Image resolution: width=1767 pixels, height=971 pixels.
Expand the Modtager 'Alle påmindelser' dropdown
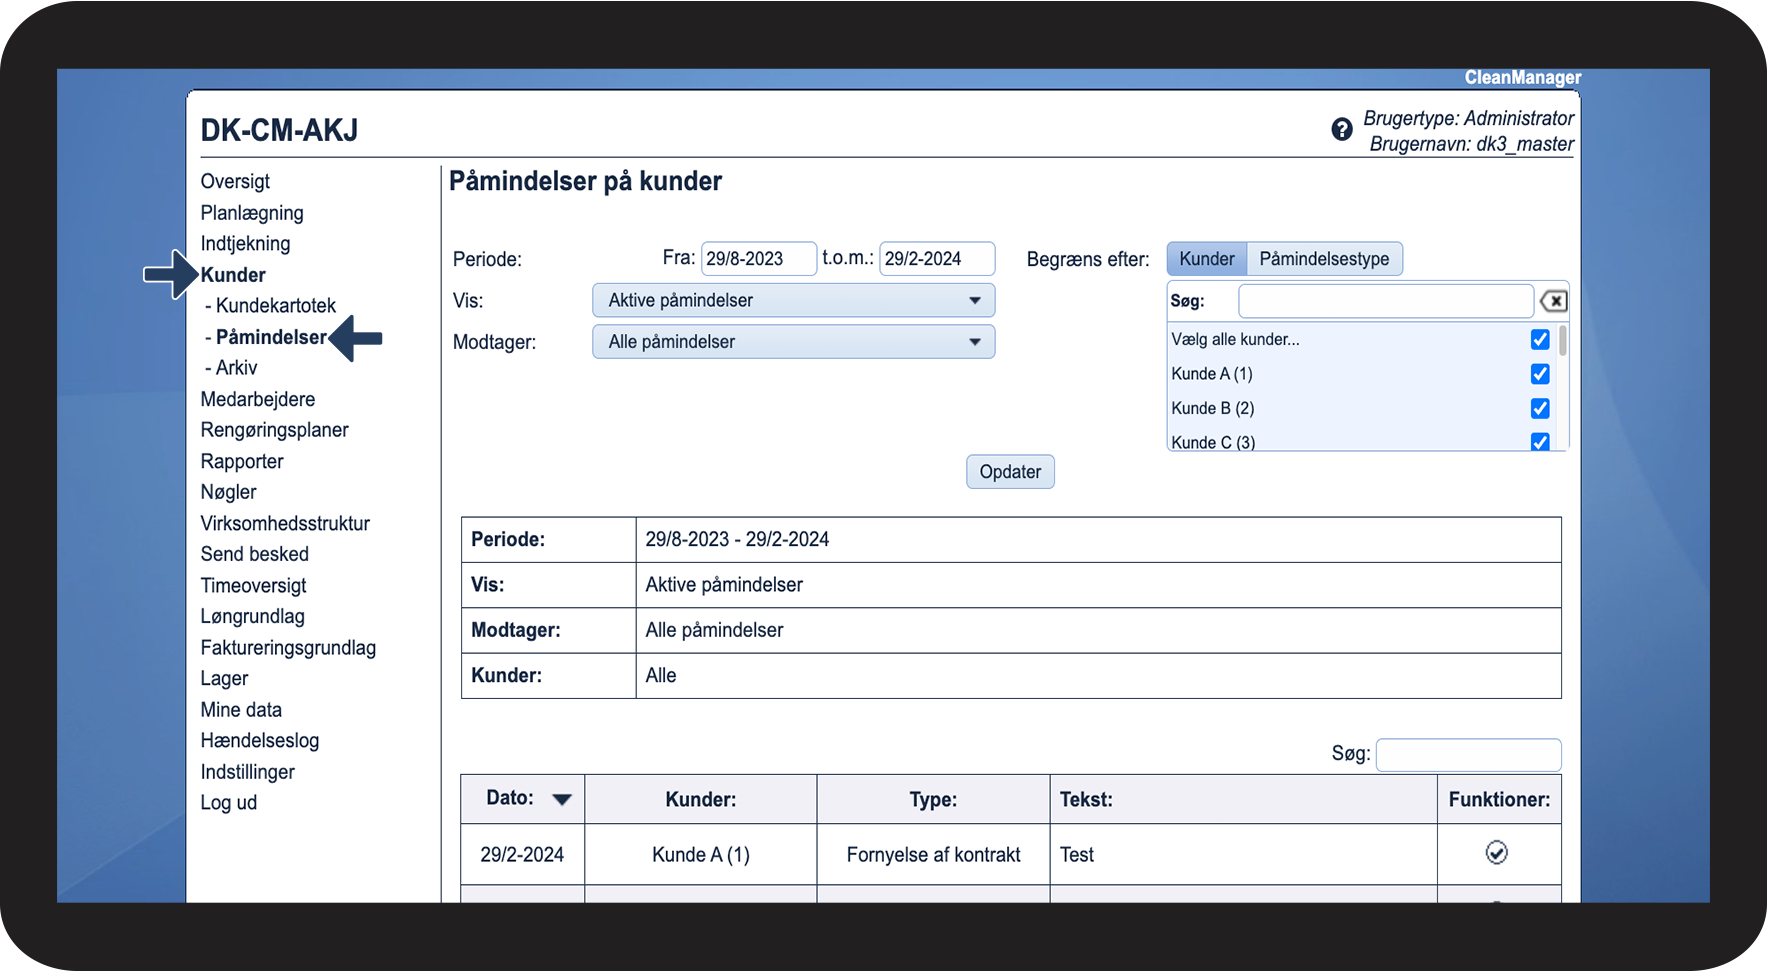[x=793, y=342]
